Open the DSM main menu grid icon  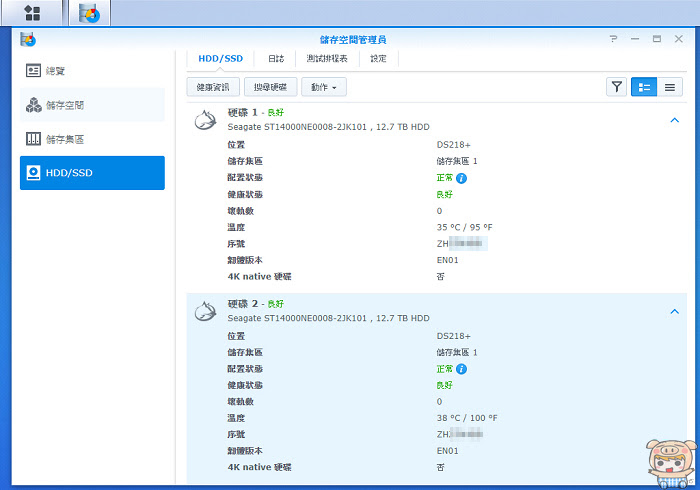(x=32, y=13)
